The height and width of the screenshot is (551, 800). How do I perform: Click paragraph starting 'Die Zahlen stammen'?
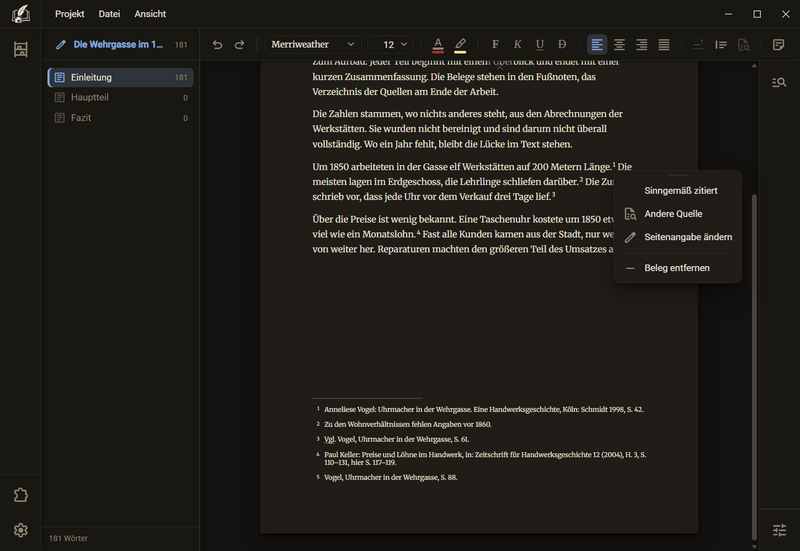coord(467,129)
